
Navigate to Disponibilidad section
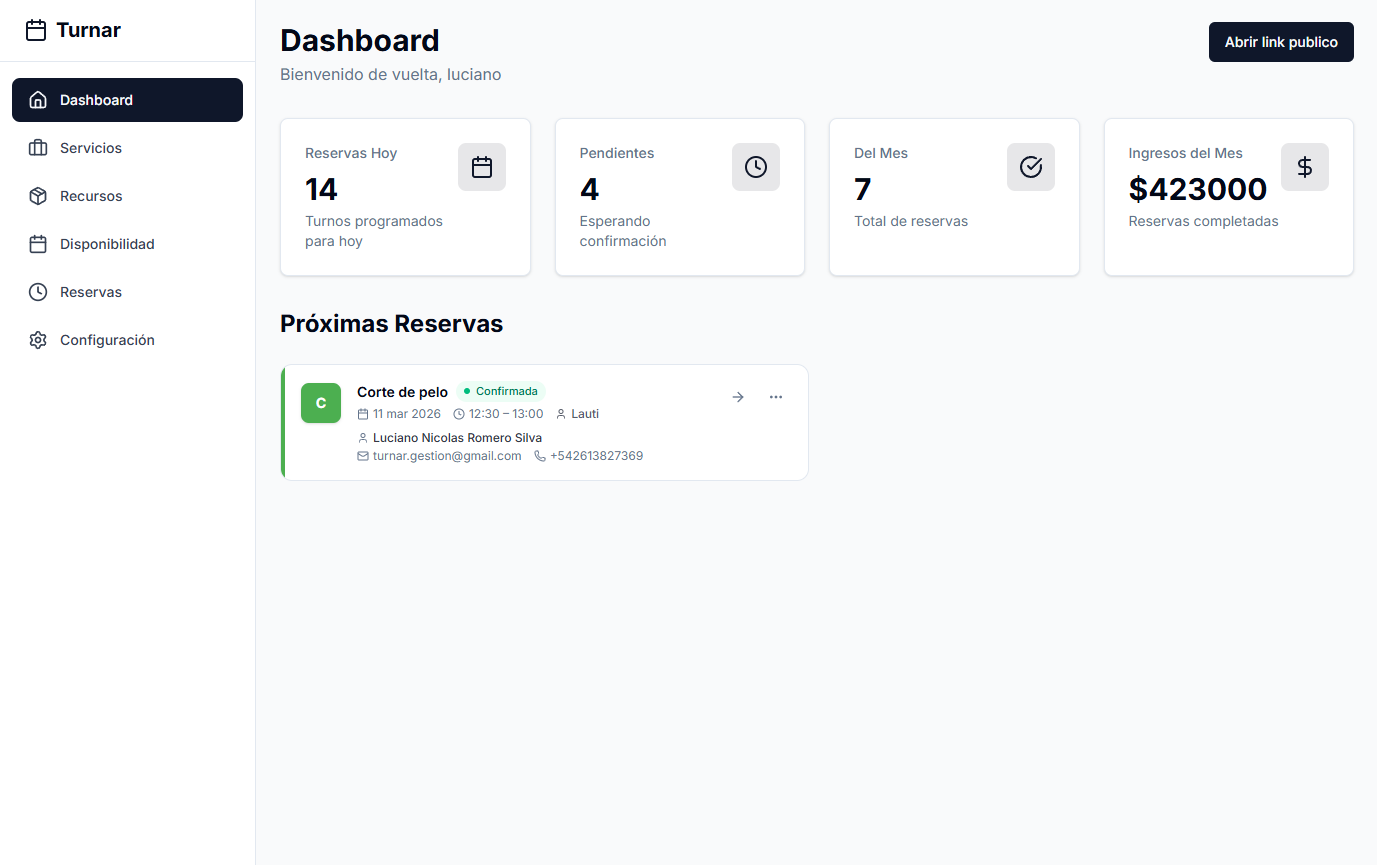pyautogui.click(x=107, y=244)
